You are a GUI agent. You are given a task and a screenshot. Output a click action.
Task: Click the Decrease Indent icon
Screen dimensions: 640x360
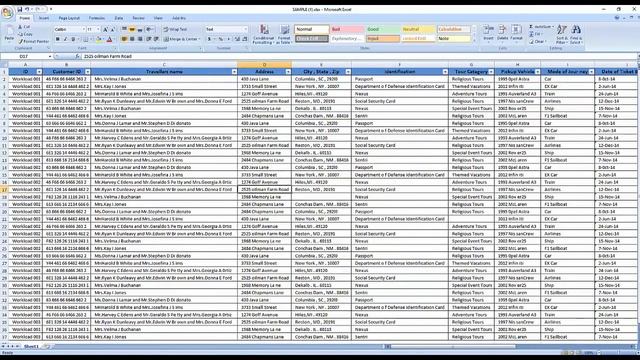[x=149, y=39]
